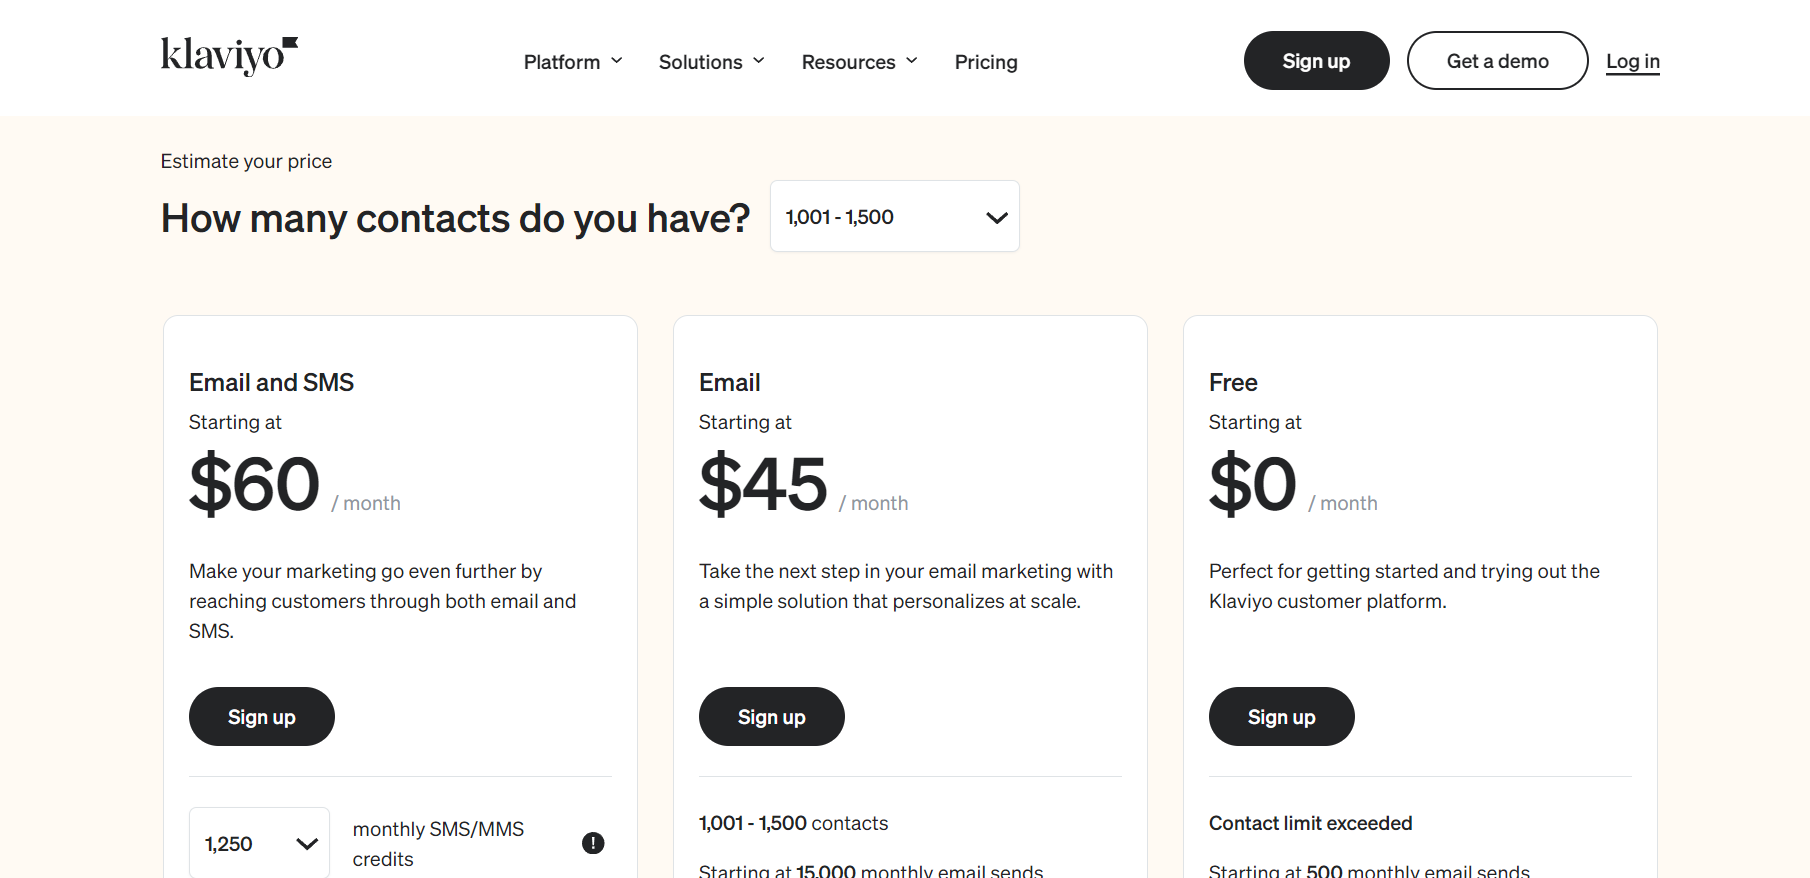Click the Email and SMS plan title
The width and height of the screenshot is (1810, 878).
271,382
